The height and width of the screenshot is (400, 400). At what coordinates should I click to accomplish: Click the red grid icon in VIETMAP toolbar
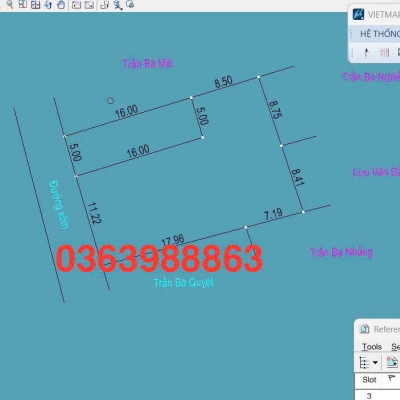pyautogui.click(x=385, y=52)
